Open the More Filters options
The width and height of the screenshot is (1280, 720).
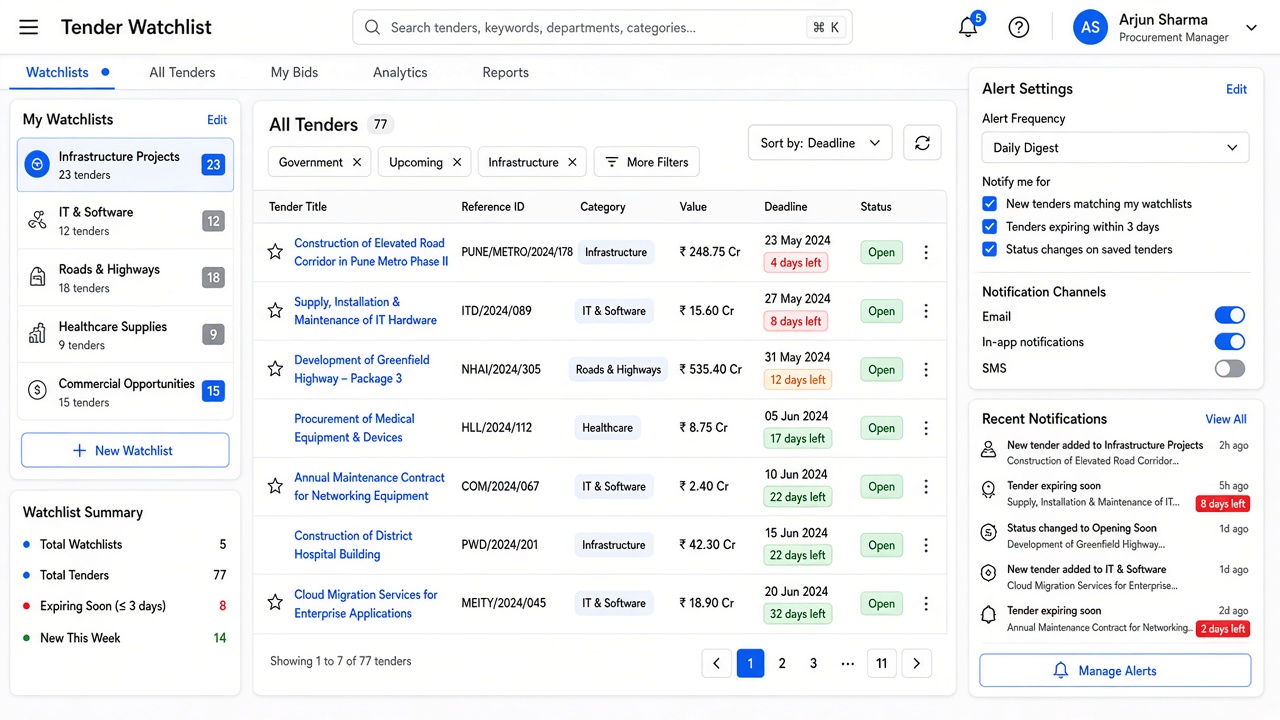[647, 162]
